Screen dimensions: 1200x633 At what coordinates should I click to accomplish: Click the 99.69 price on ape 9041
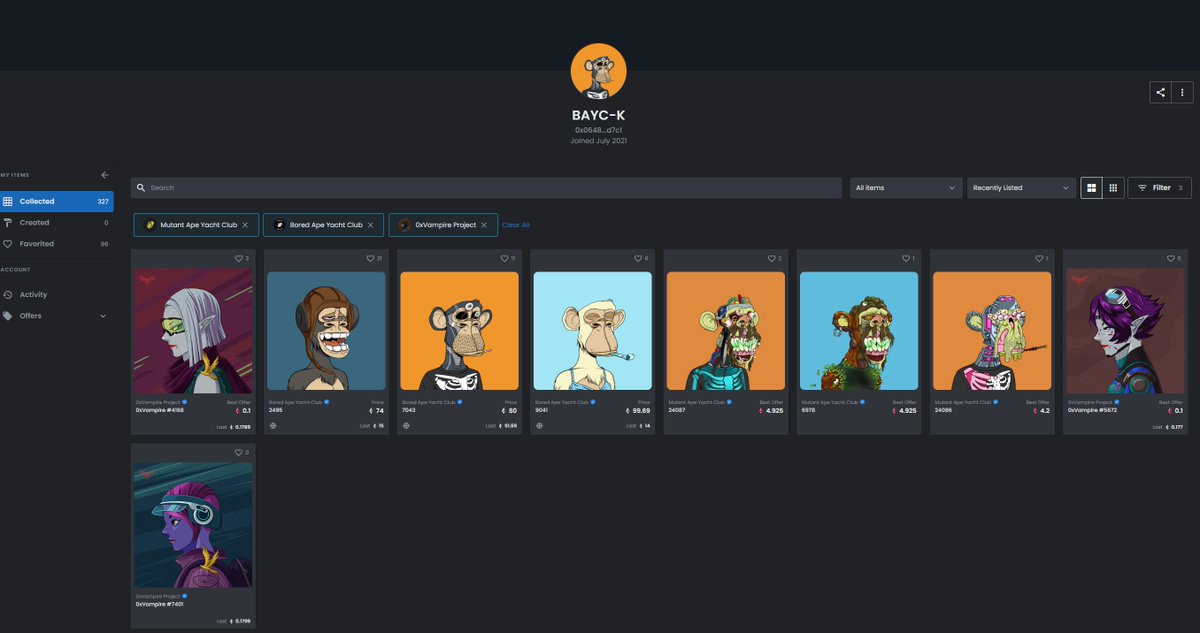639,410
